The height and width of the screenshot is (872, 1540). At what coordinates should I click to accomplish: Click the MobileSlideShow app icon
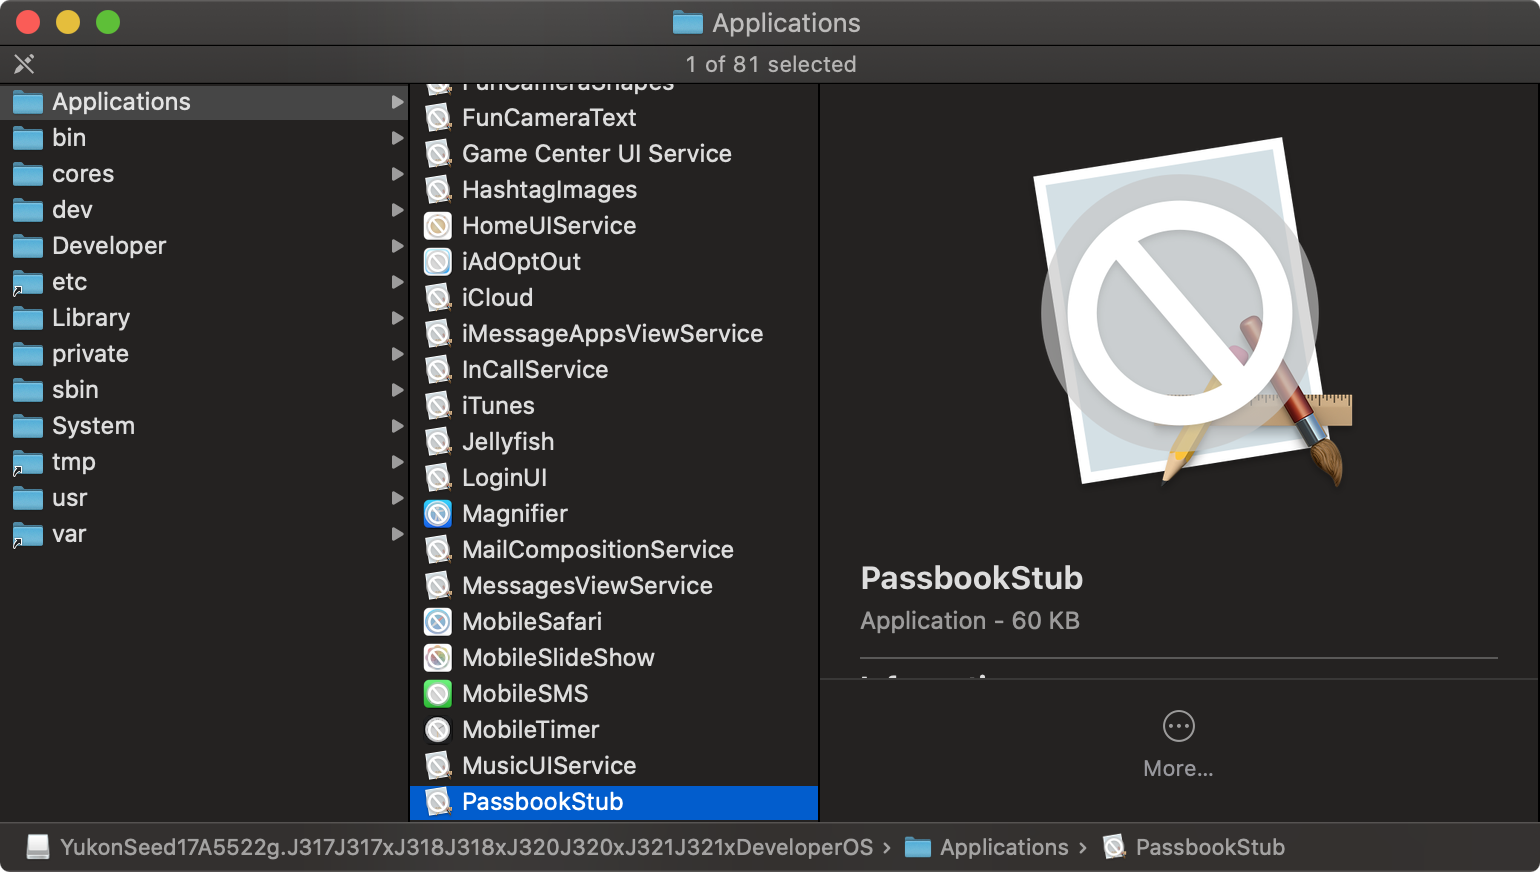tap(438, 658)
